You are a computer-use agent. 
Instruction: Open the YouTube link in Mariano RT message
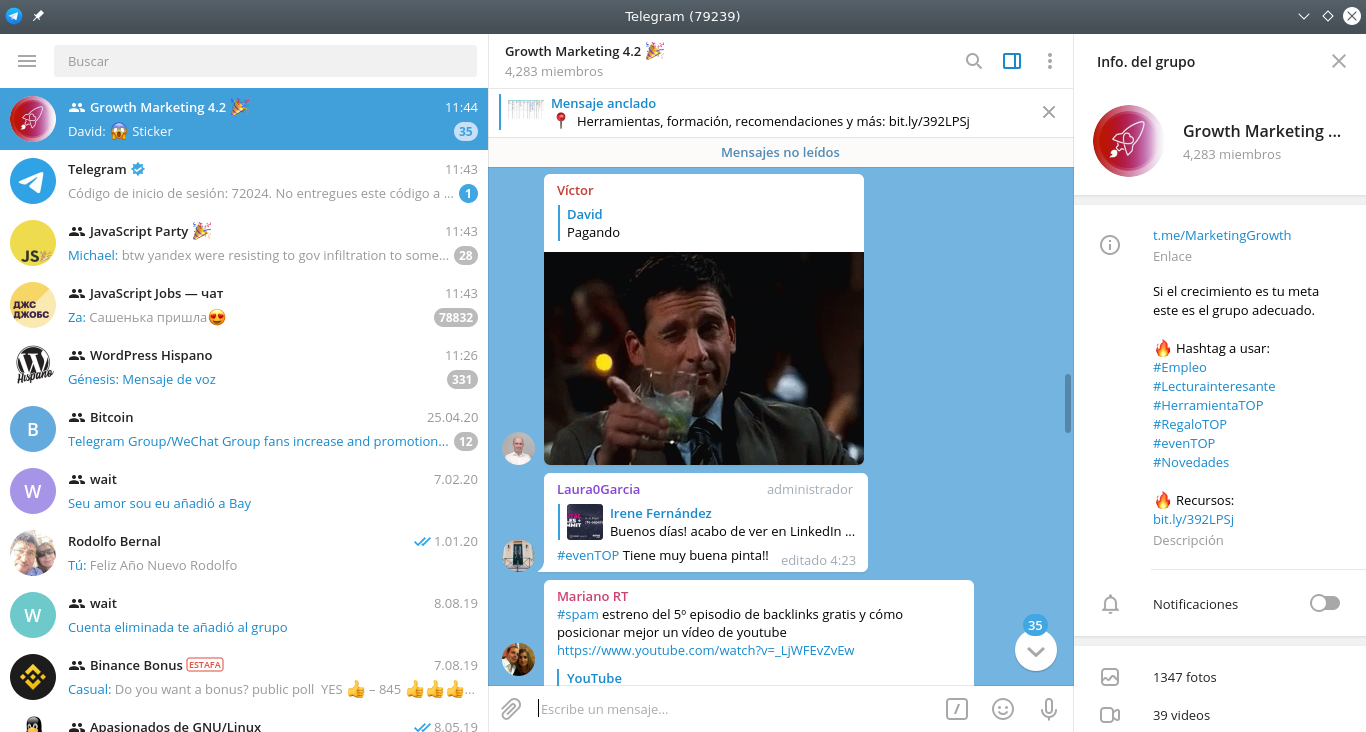coord(706,650)
